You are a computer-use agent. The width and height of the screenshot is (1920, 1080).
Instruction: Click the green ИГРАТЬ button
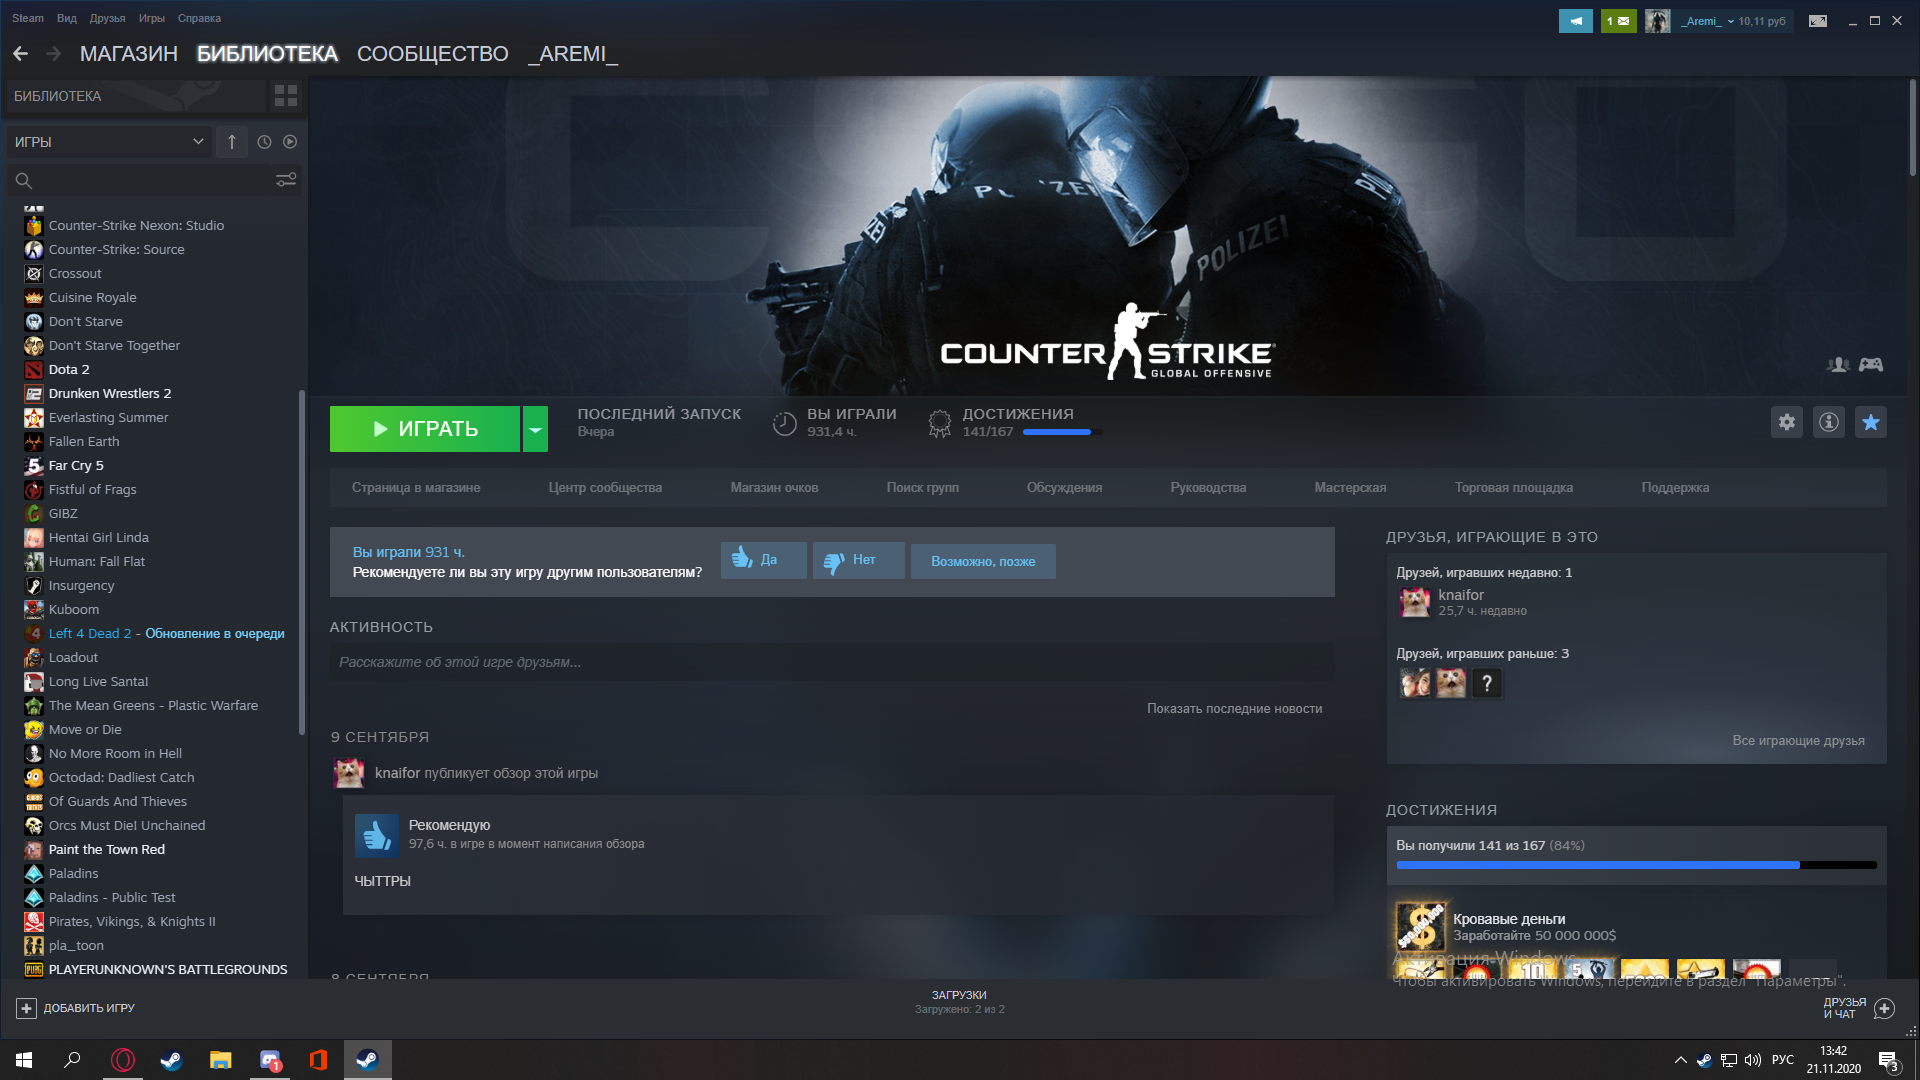pyautogui.click(x=425, y=429)
